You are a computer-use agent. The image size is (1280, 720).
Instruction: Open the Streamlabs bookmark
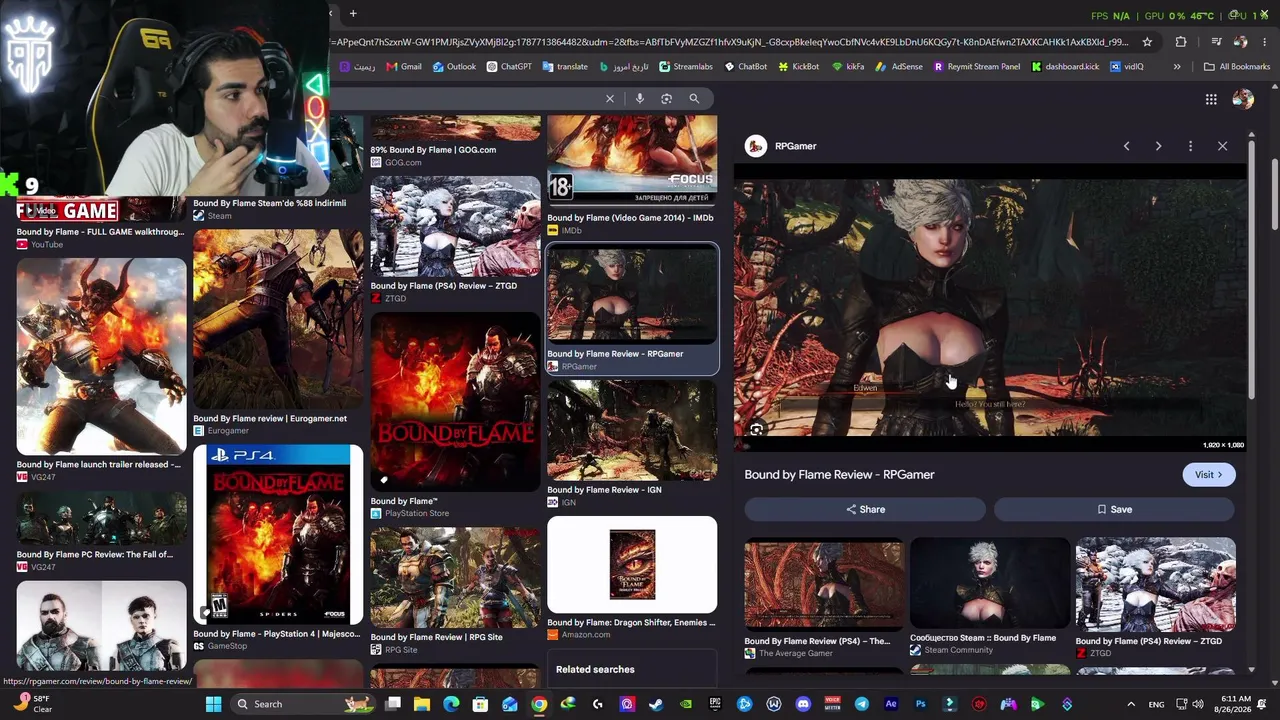pos(686,67)
